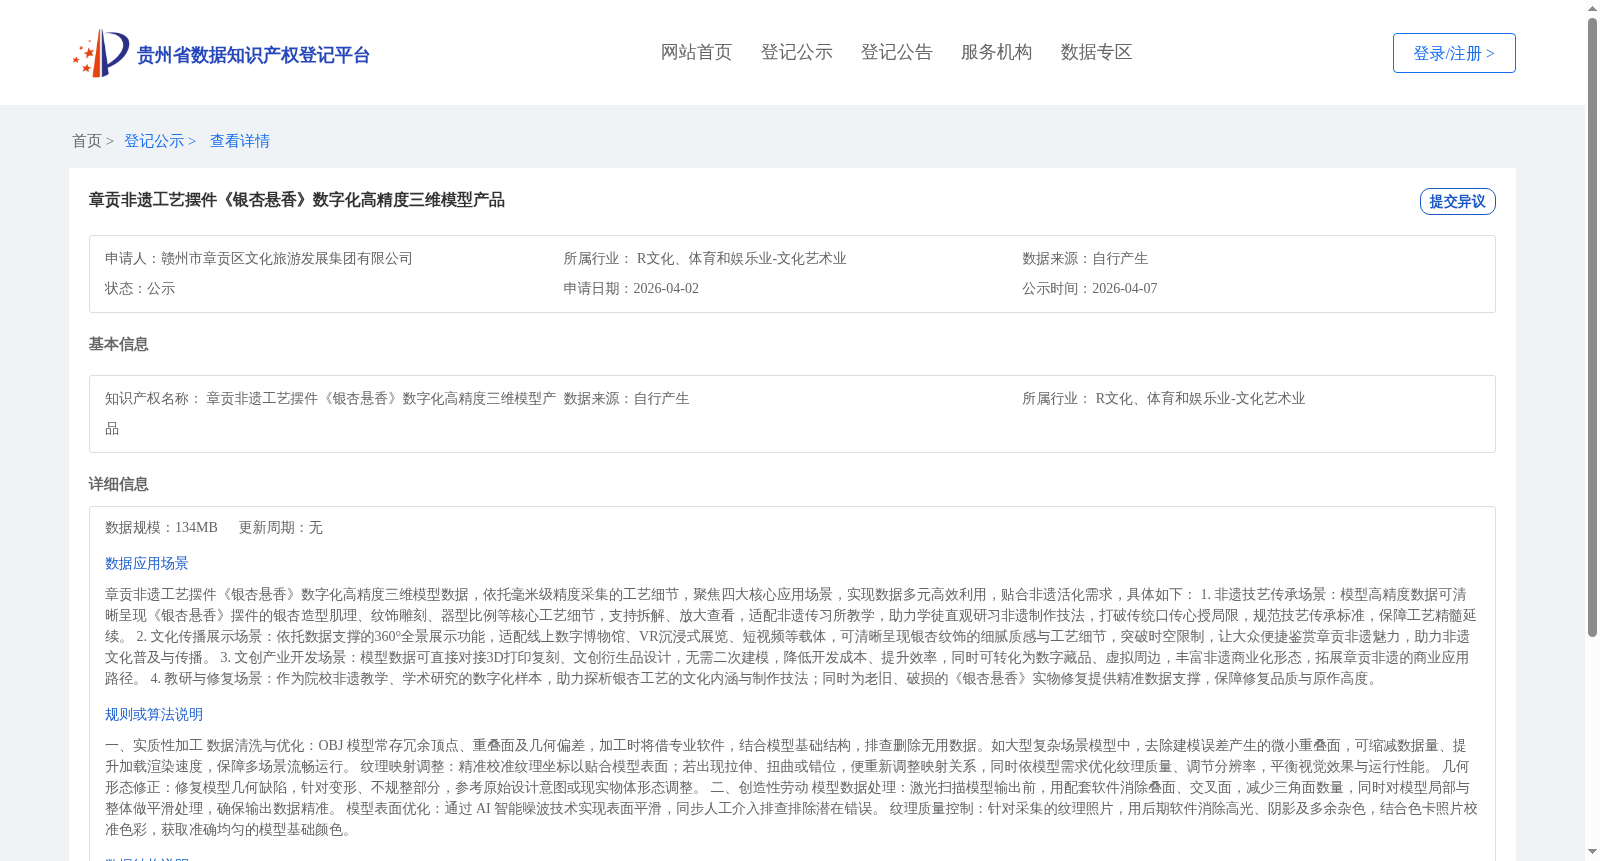Click applicant text 赣州市章贡区文化旅游发展集团有限公司
1600x861 pixels.
pos(287,258)
